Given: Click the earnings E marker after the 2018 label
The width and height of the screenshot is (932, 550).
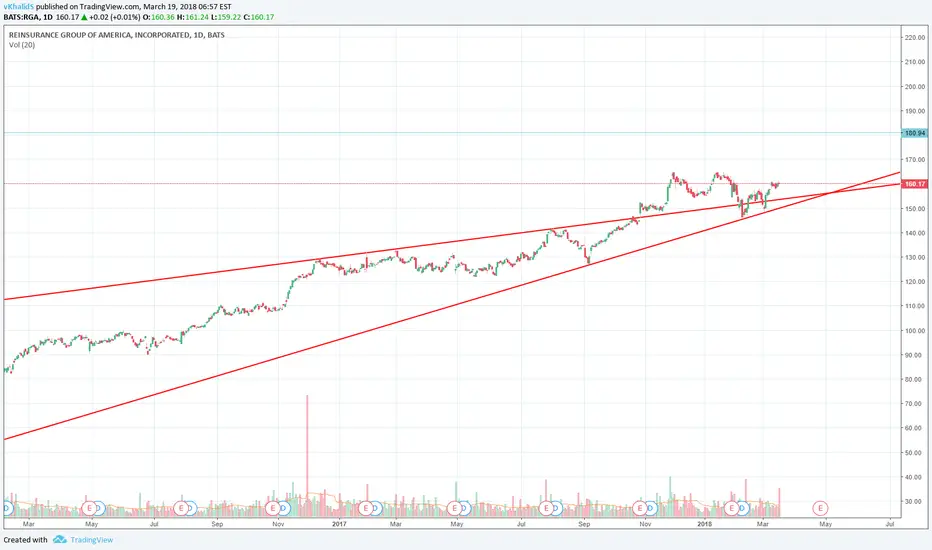Looking at the screenshot, I should [x=731, y=508].
